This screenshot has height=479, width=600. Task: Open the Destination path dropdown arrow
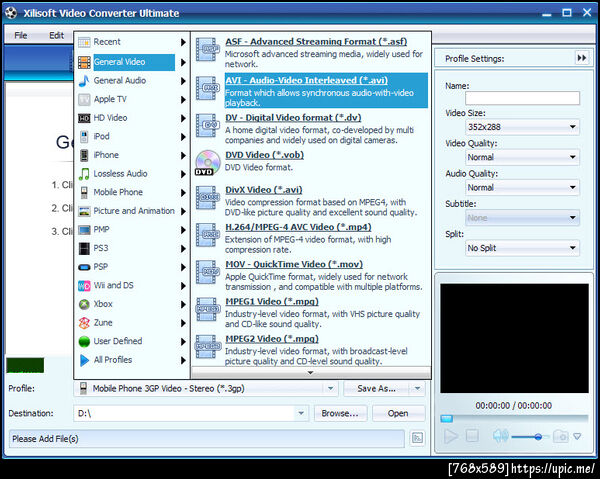coord(301,413)
